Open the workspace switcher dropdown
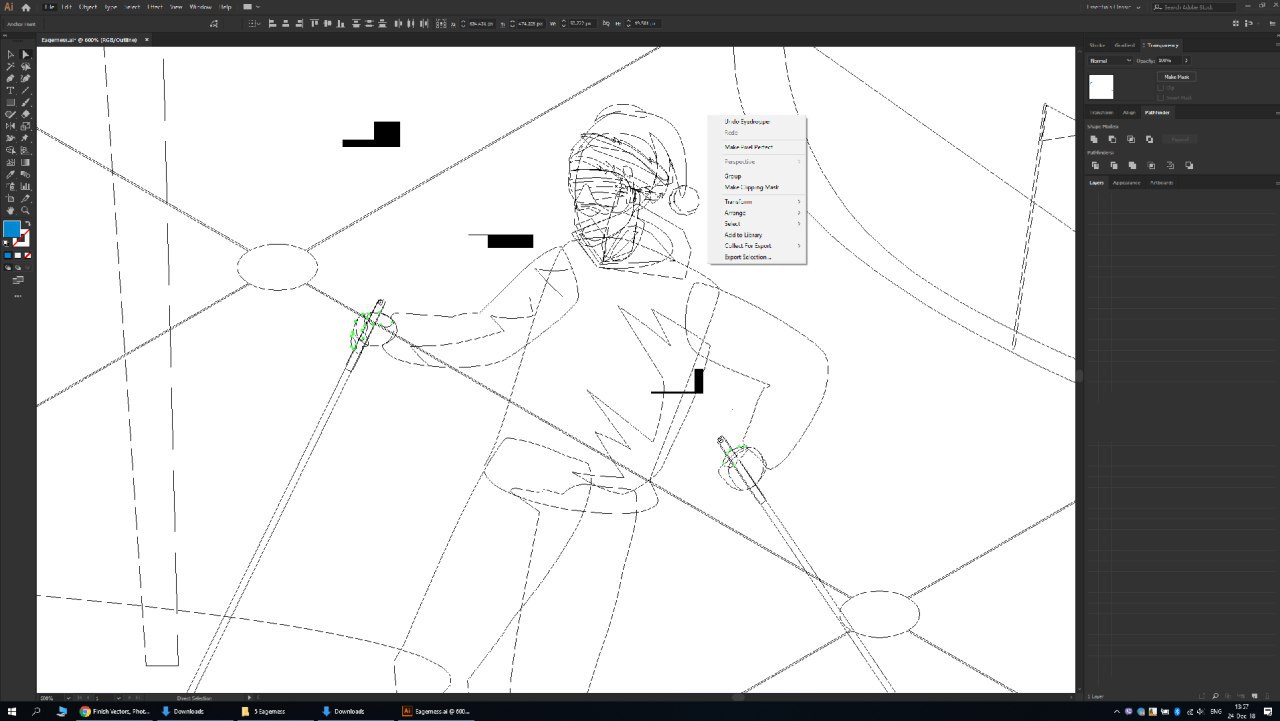The width and height of the screenshot is (1280, 721). 1114,7
